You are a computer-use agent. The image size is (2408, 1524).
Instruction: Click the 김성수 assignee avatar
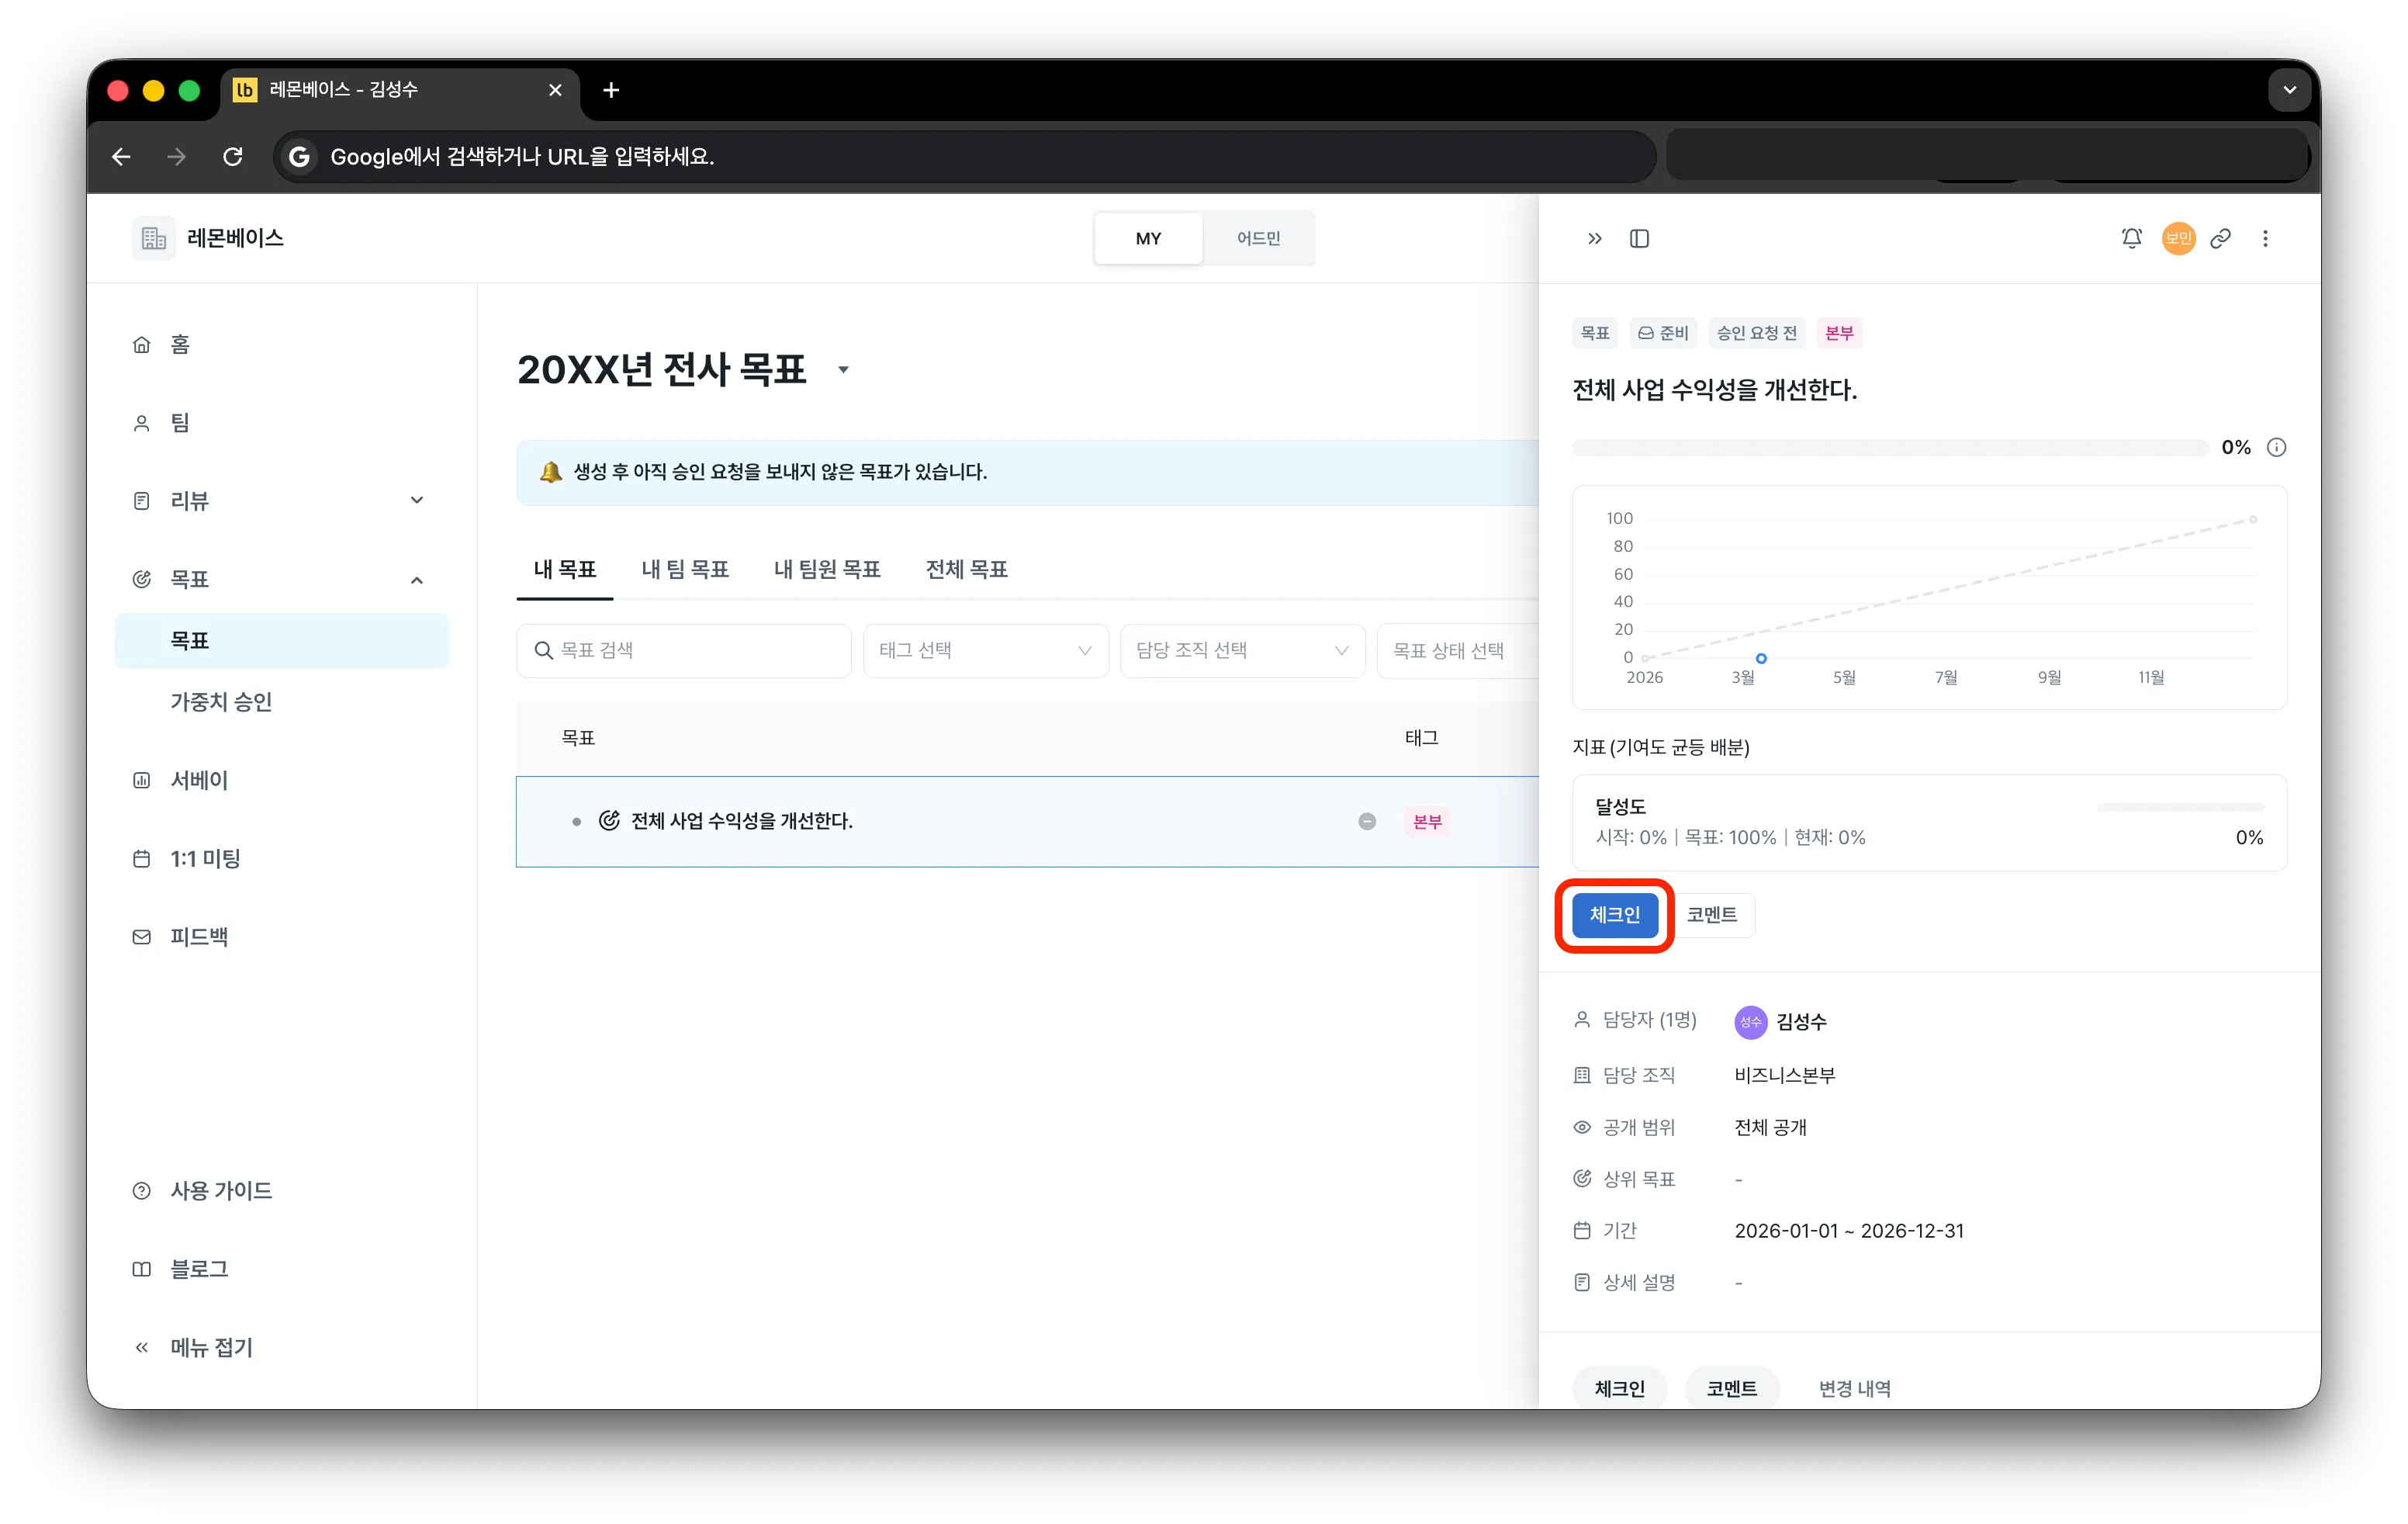[x=1750, y=1022]
